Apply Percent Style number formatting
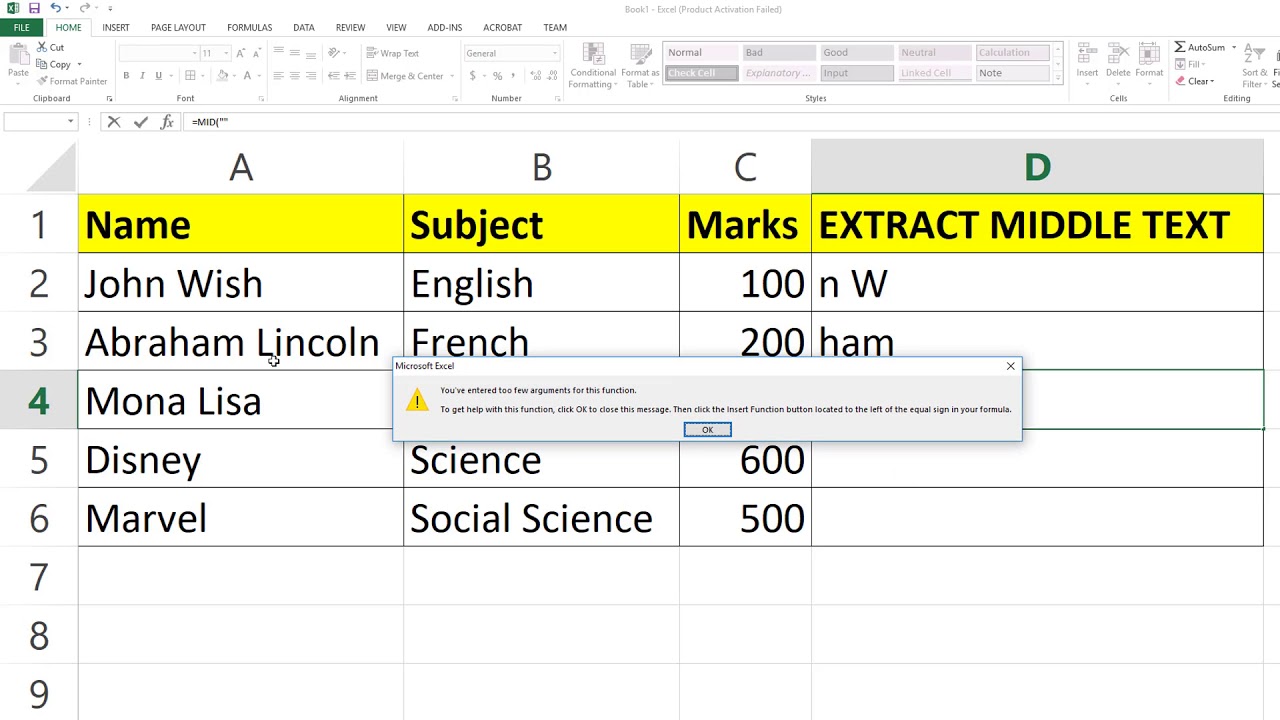This screenshot has width=1280, height=720. click(x=497, y=75)
